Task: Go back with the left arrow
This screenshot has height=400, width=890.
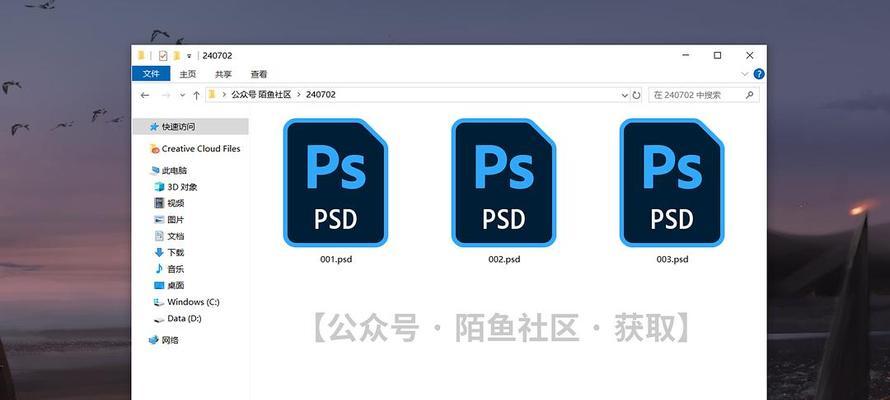Action: (145, 95)
